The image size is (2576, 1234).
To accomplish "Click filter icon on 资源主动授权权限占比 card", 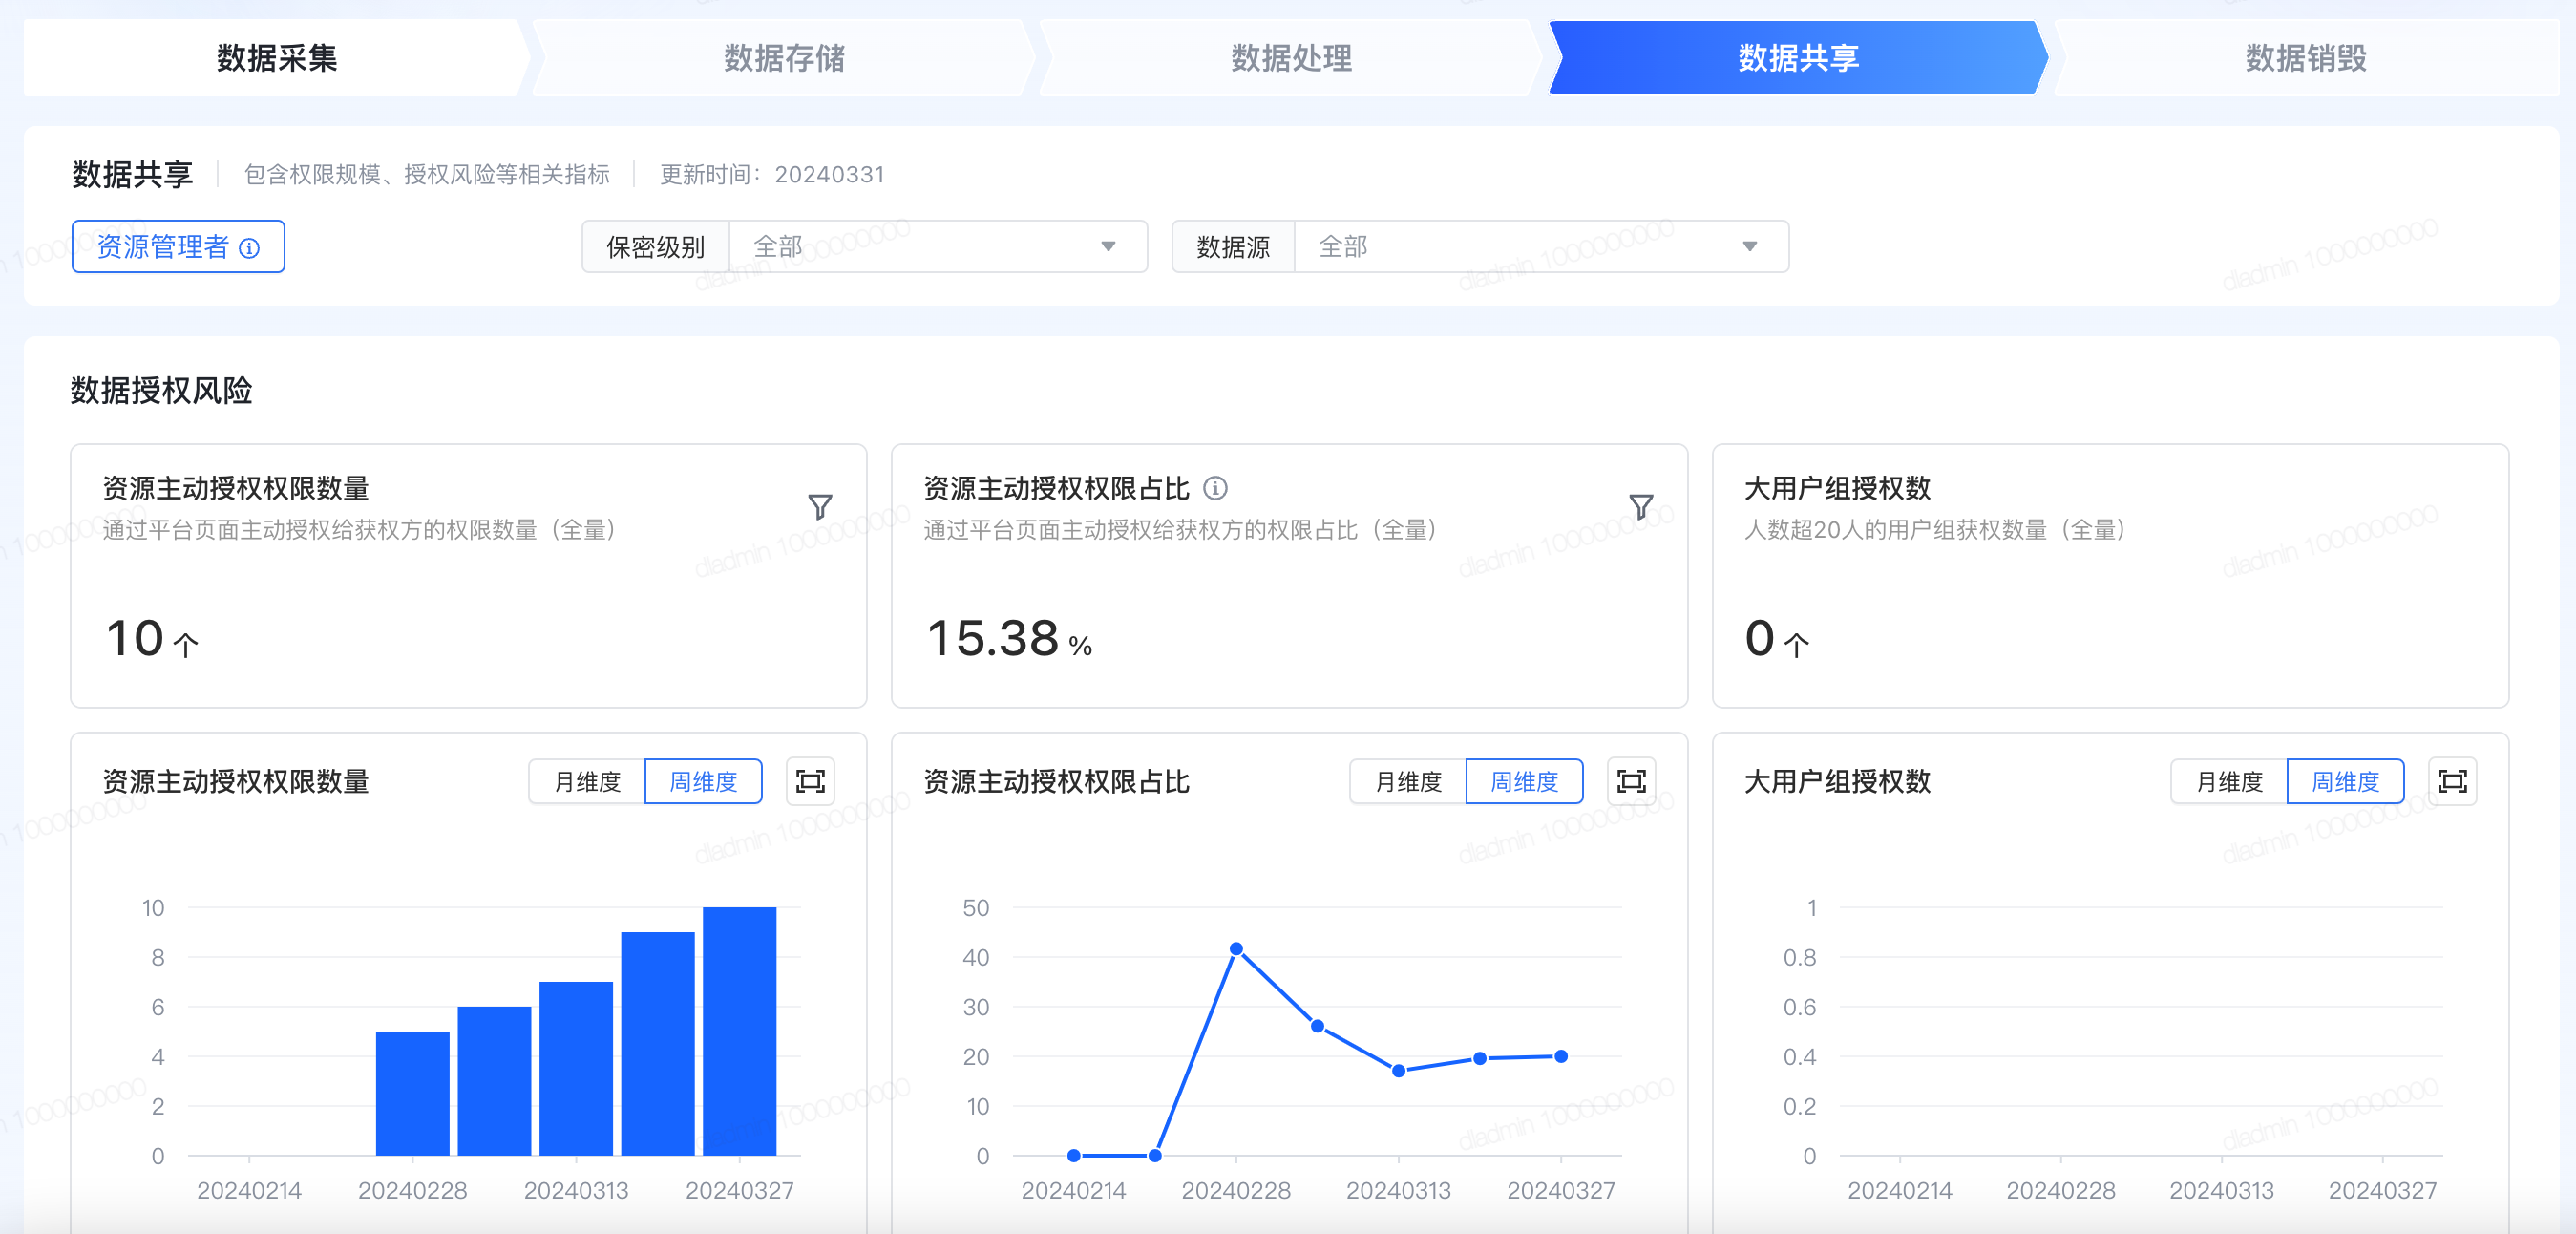I will pyautogui.click(x=1640, y=507).
